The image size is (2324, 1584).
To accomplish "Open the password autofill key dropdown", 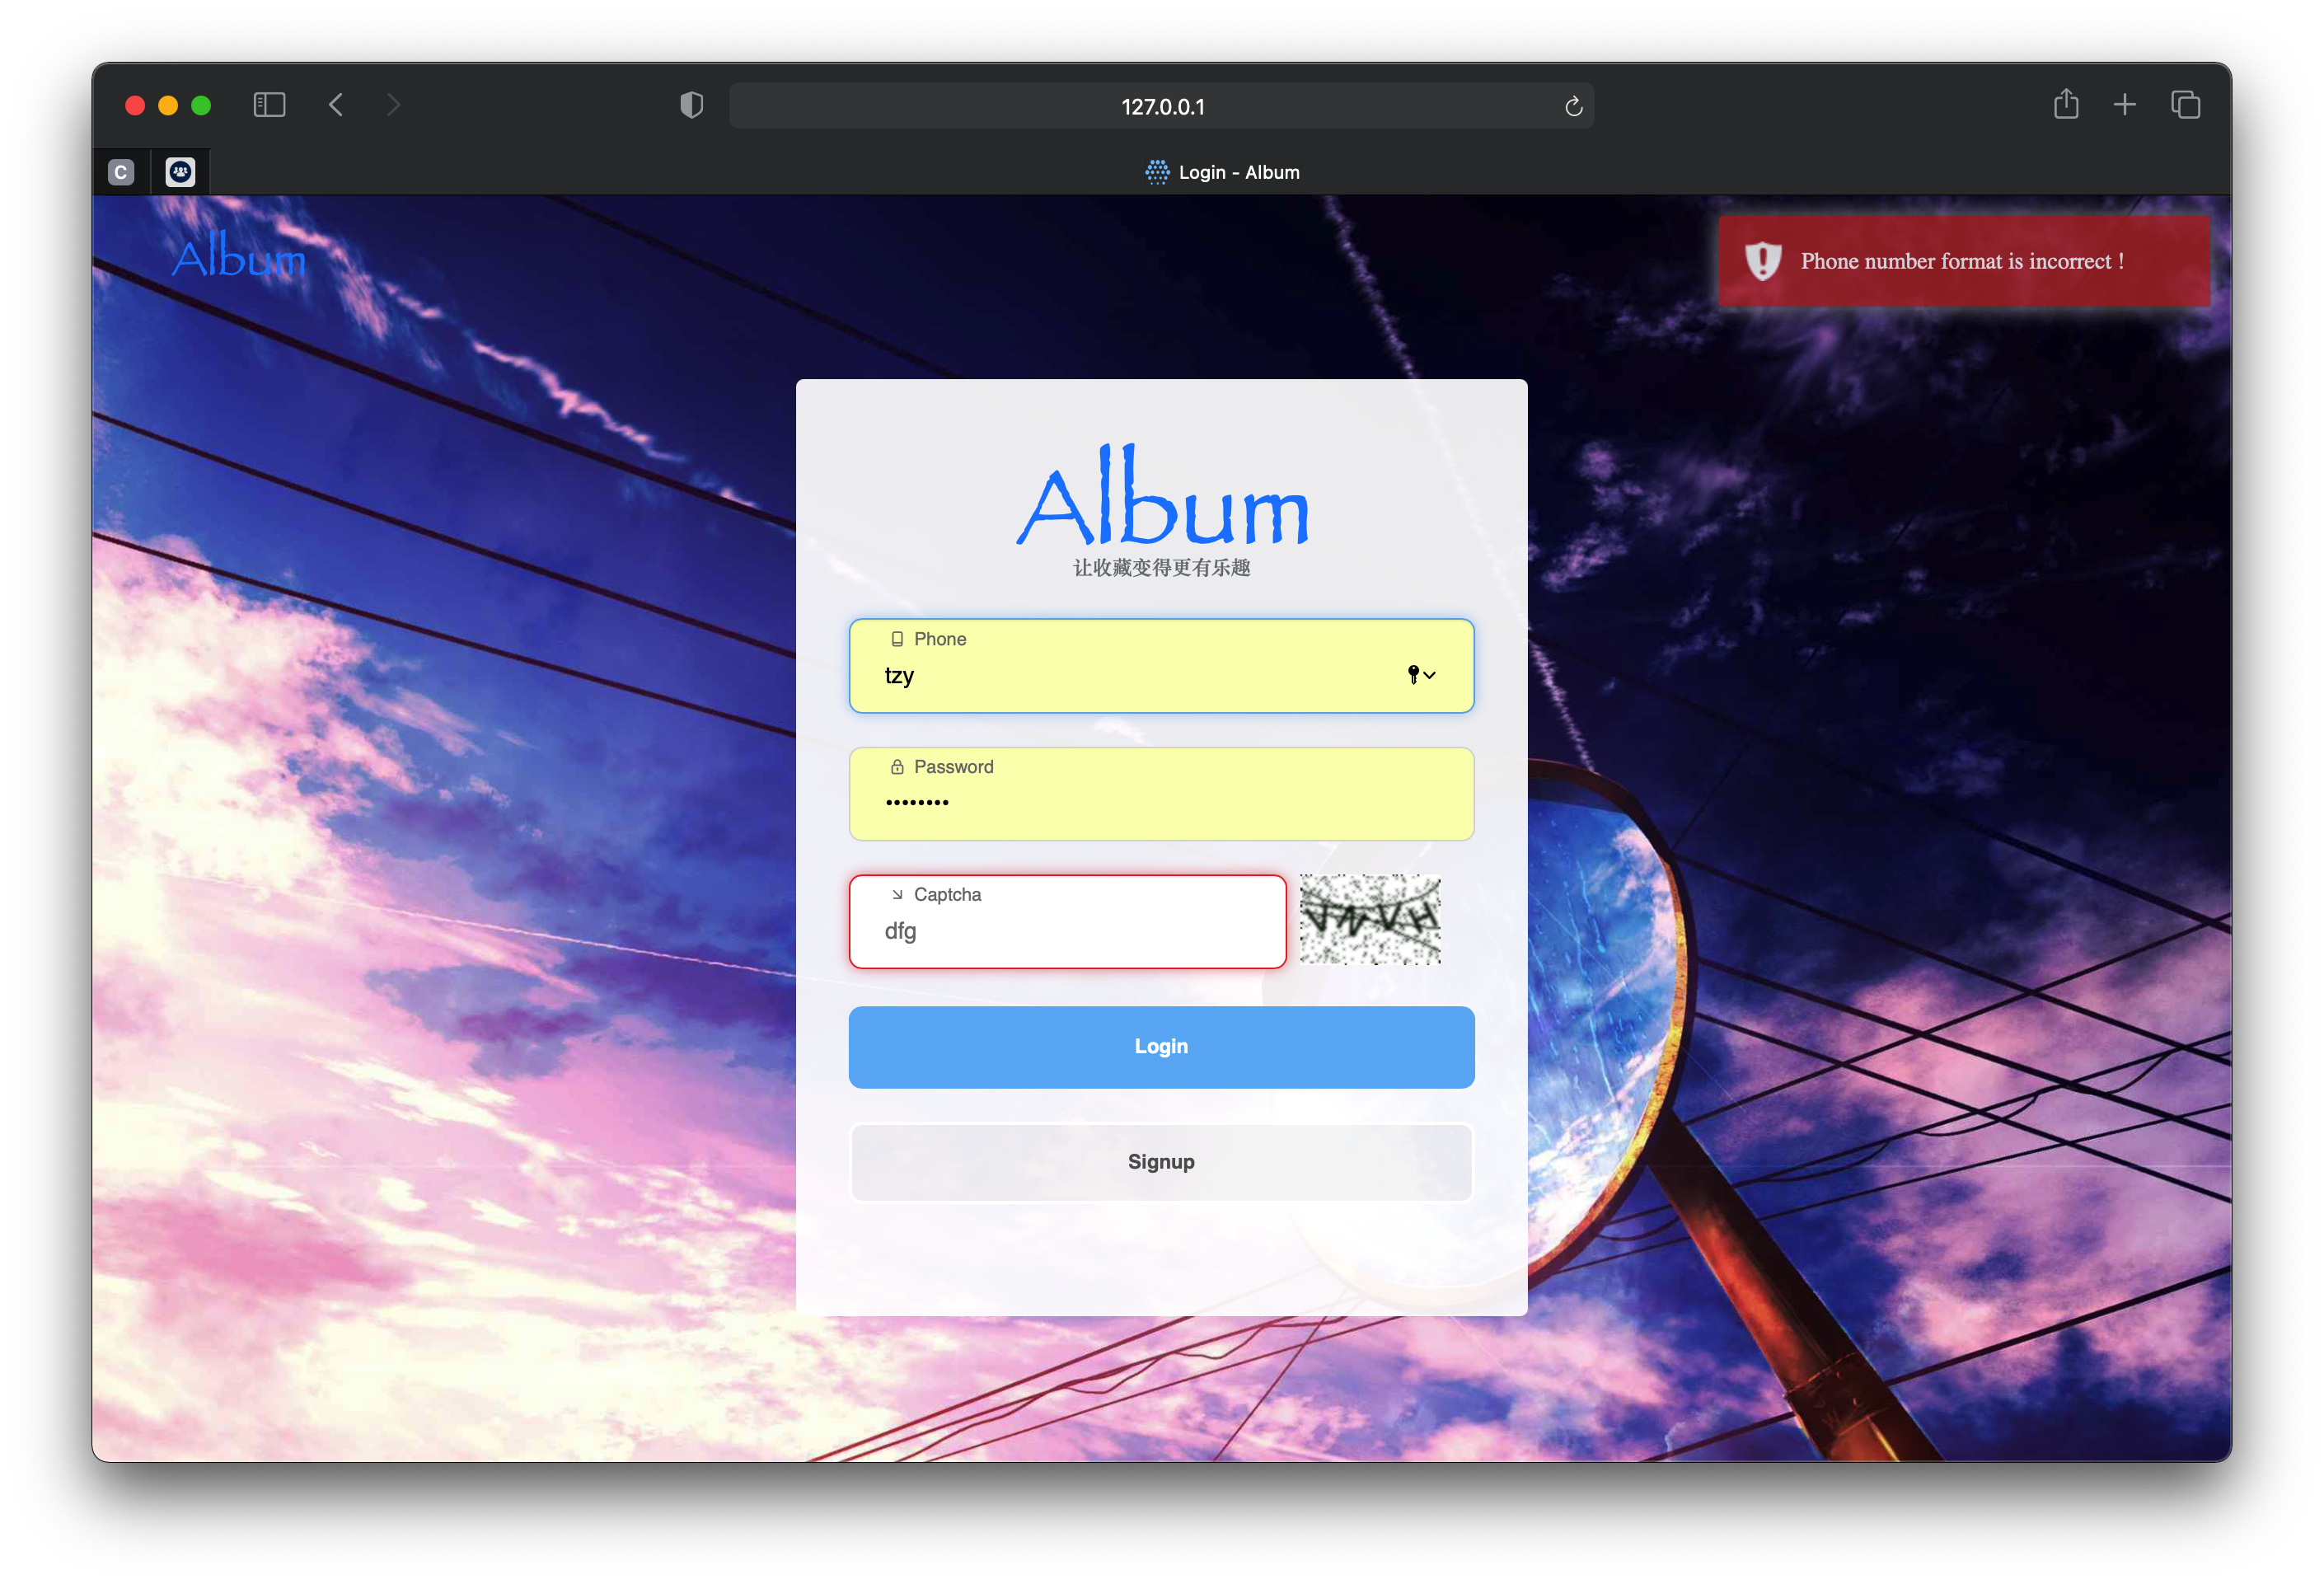I will point(1421,675).
